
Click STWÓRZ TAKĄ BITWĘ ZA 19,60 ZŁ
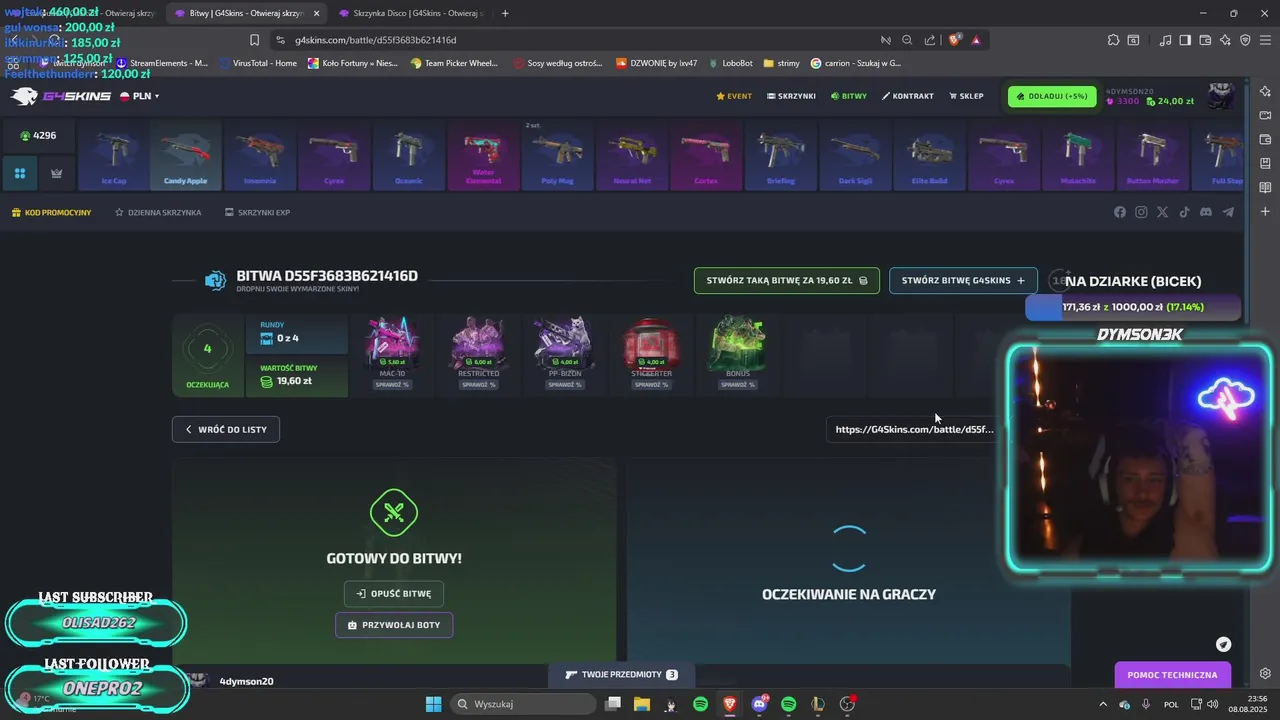coord(787,281)
